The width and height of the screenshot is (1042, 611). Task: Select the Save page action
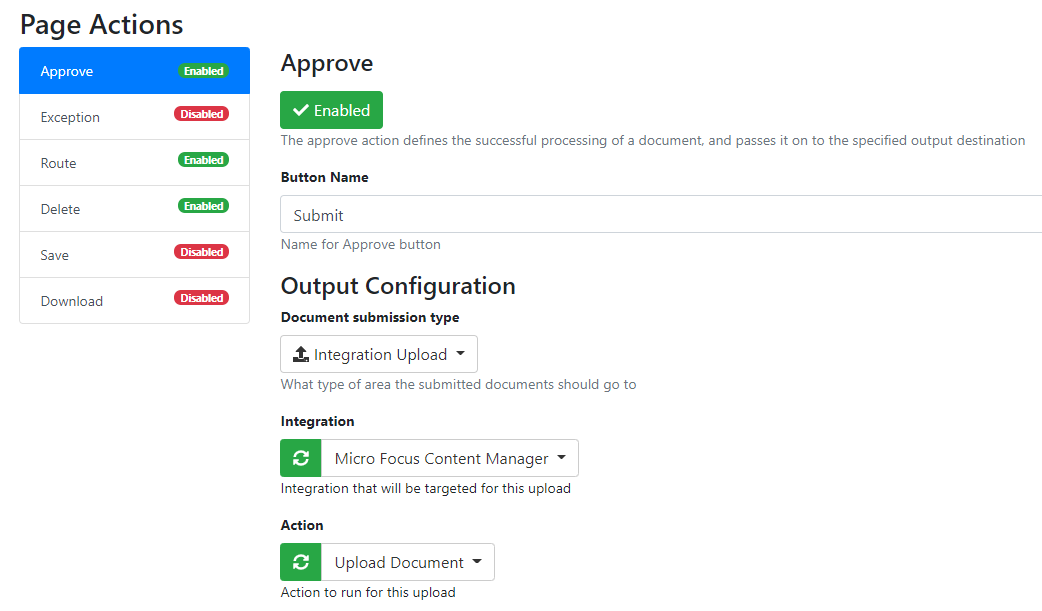pyautogui.click(x=55, y=255)
